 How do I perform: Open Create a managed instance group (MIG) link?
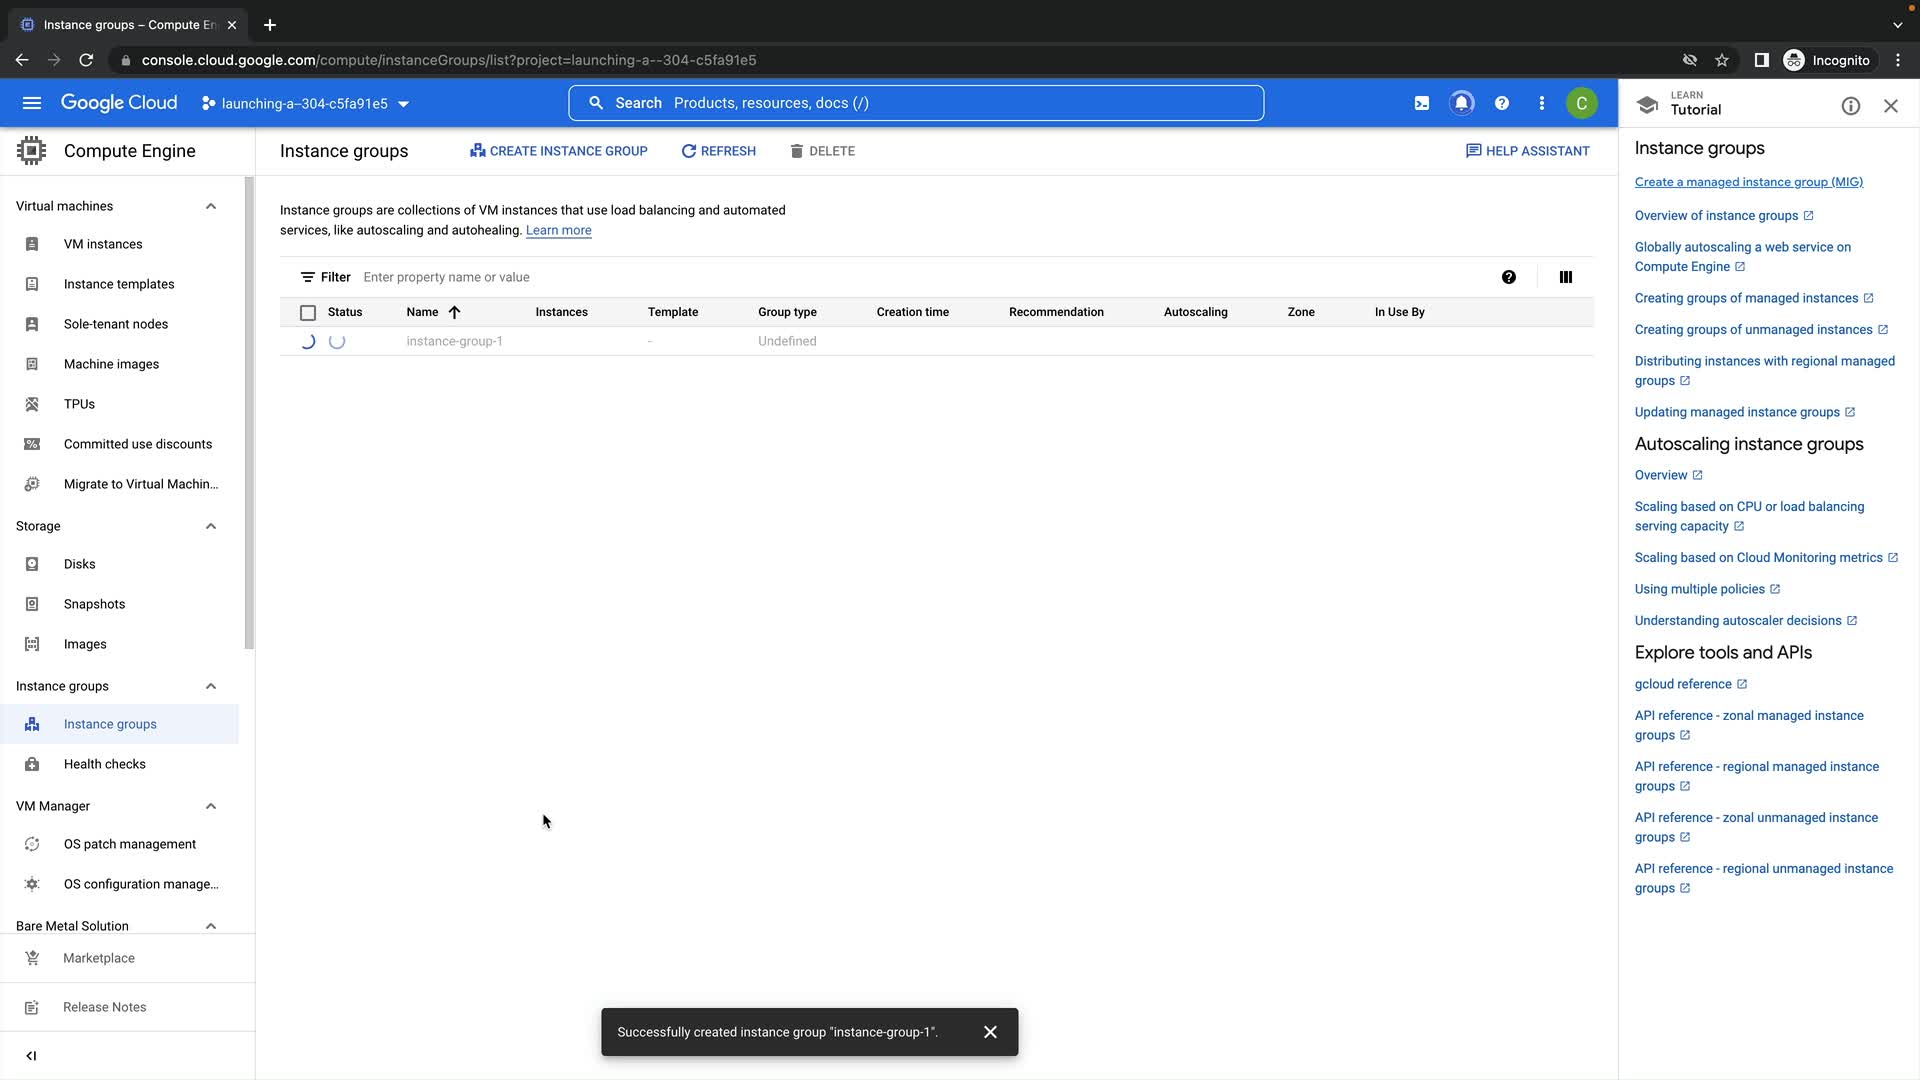tap(1748, 182)
